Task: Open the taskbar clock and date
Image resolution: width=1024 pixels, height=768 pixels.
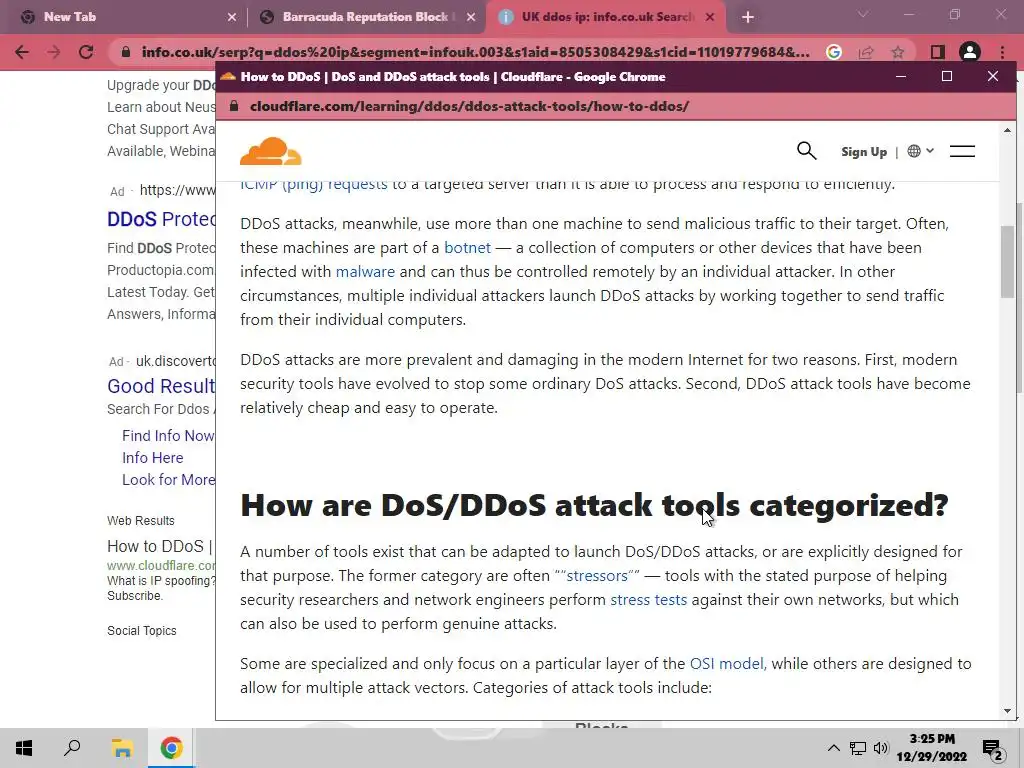Action: 932,748
